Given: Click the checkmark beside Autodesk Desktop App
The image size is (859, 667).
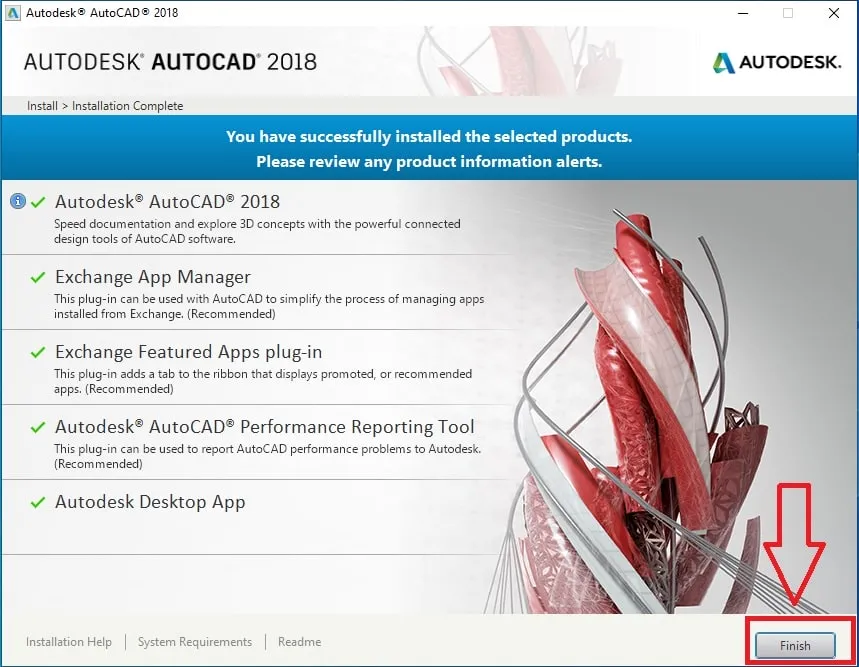Looking at the screenshot, I should (x=40, y=502).
